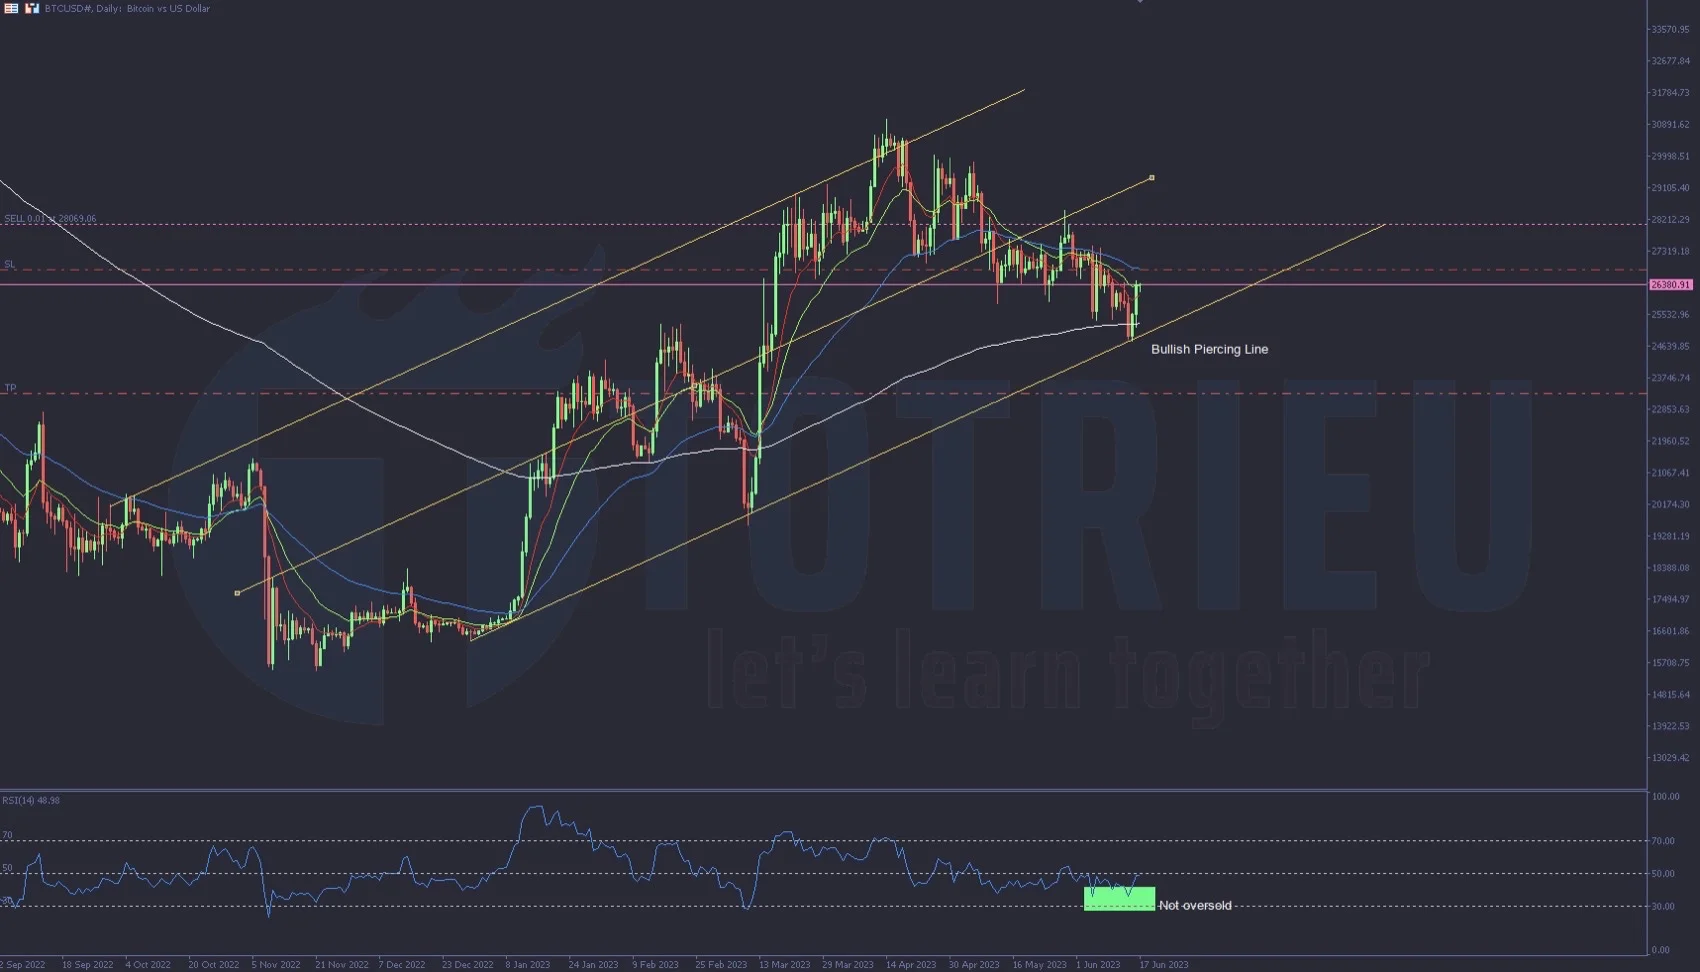The image size is (1700, 972).
Task: Click the 17 Jun 2023 date axis label
Action: (x=1163, y=964)
